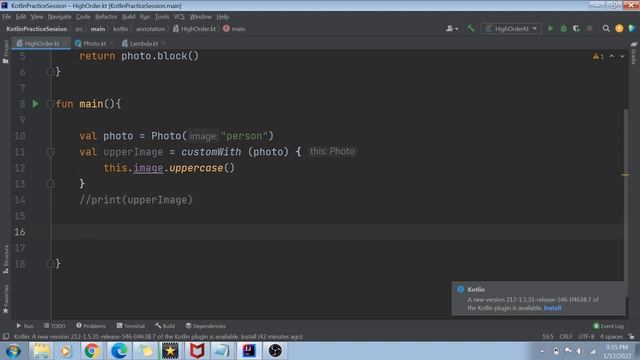640x360 pixels.
Task: Click the fold end marker on line 13
Action: pyautogui.click(x=51, y=184)
